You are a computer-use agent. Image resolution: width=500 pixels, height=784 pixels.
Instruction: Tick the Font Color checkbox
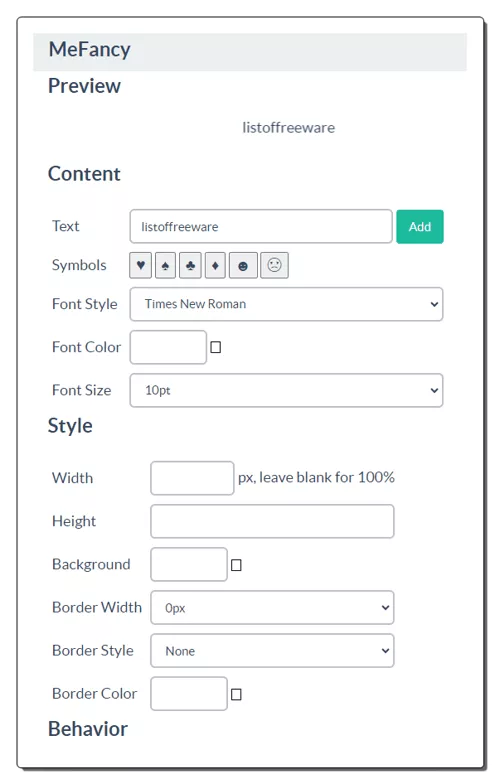(216, 347)
